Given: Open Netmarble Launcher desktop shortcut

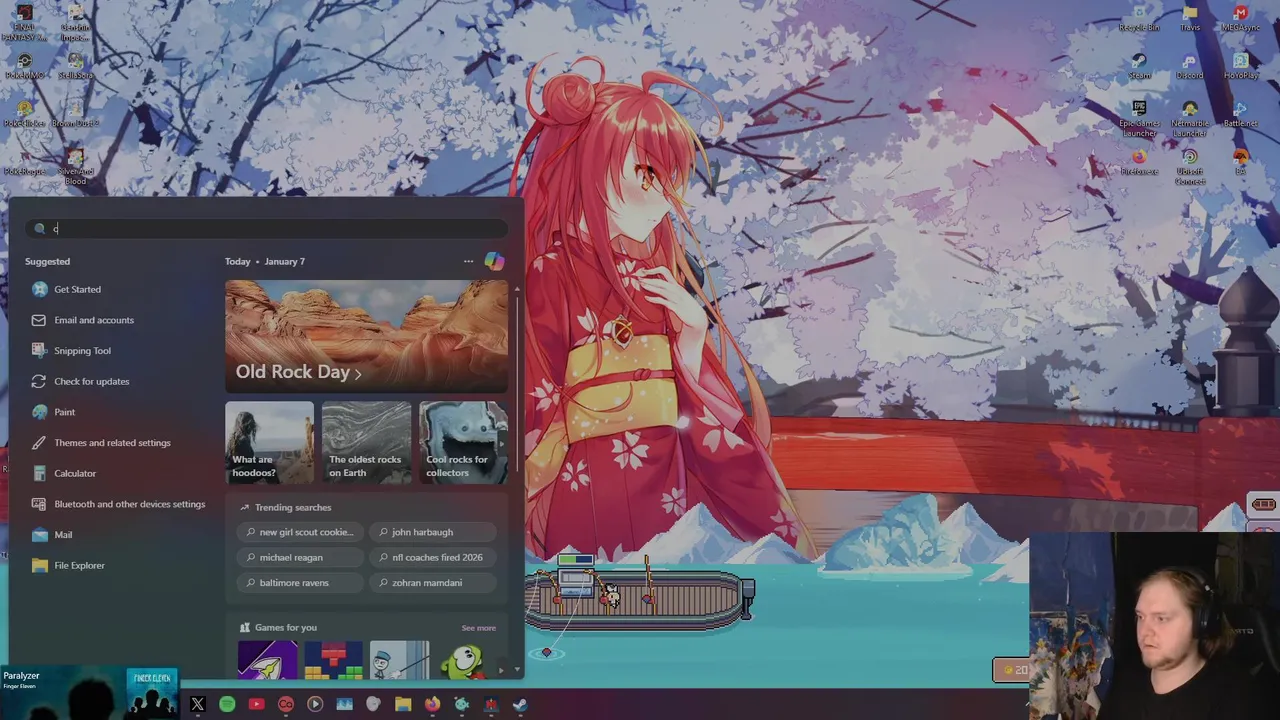Looking at the screenshot, I should click(x=1189, y=118).
